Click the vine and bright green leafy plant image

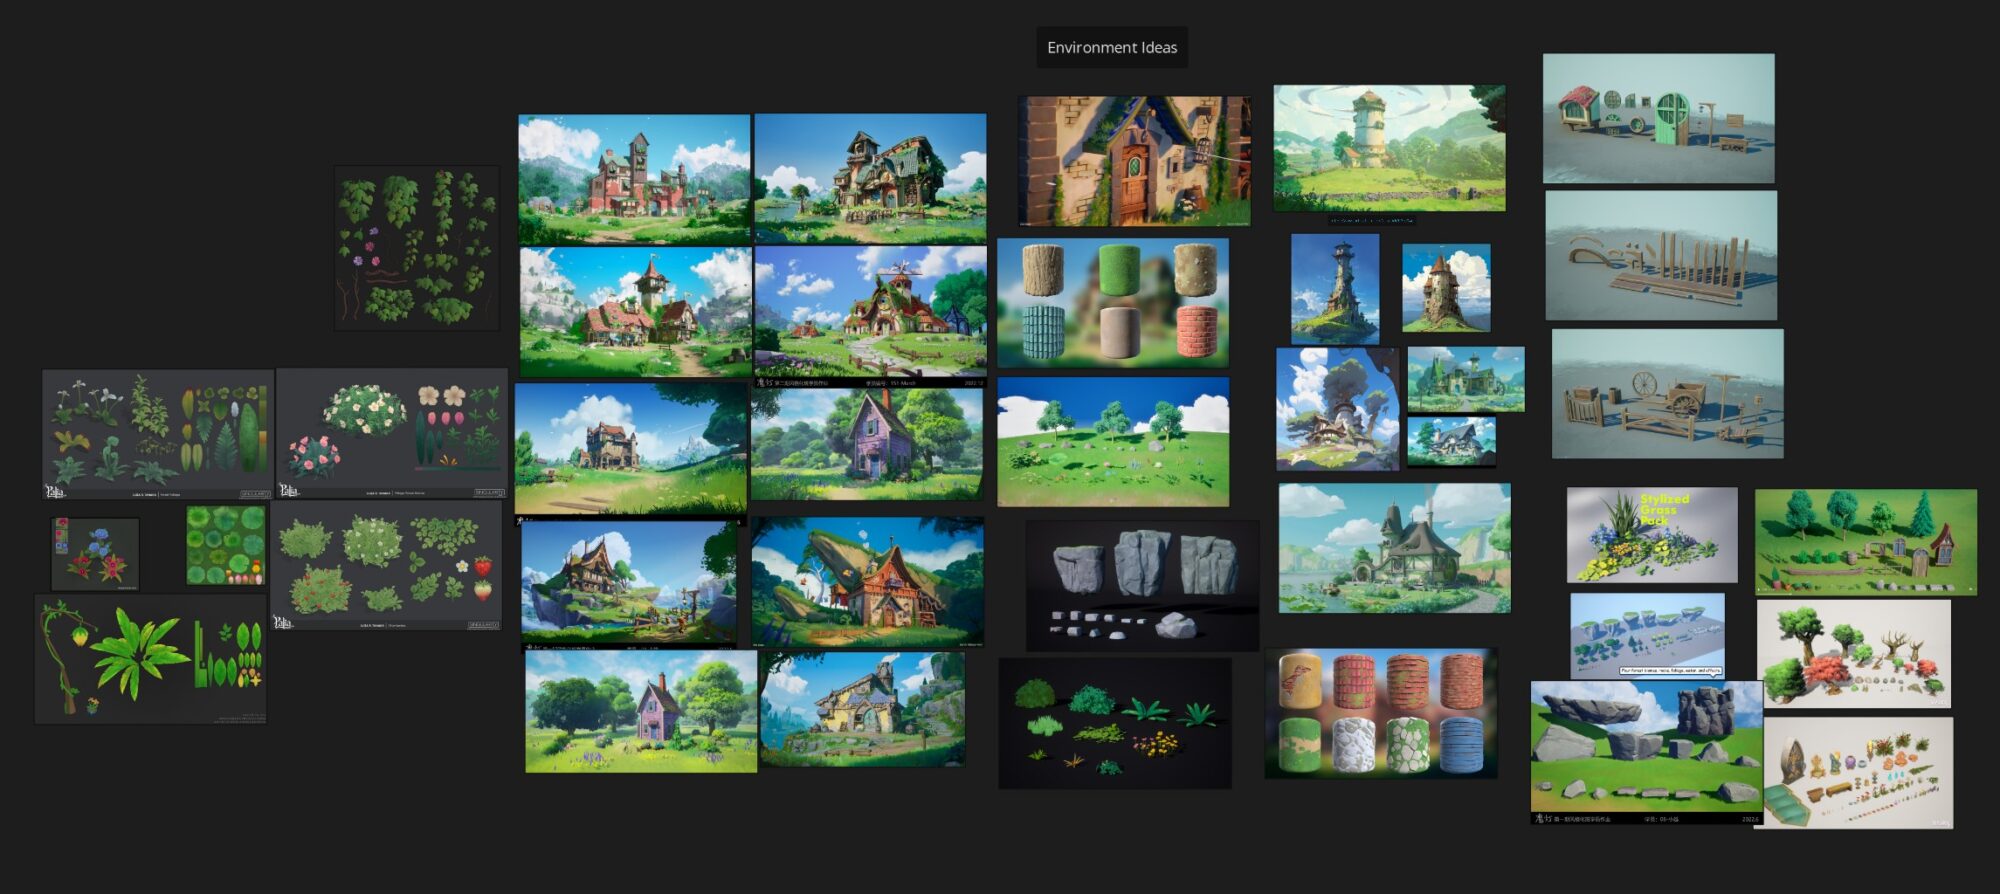151,659
